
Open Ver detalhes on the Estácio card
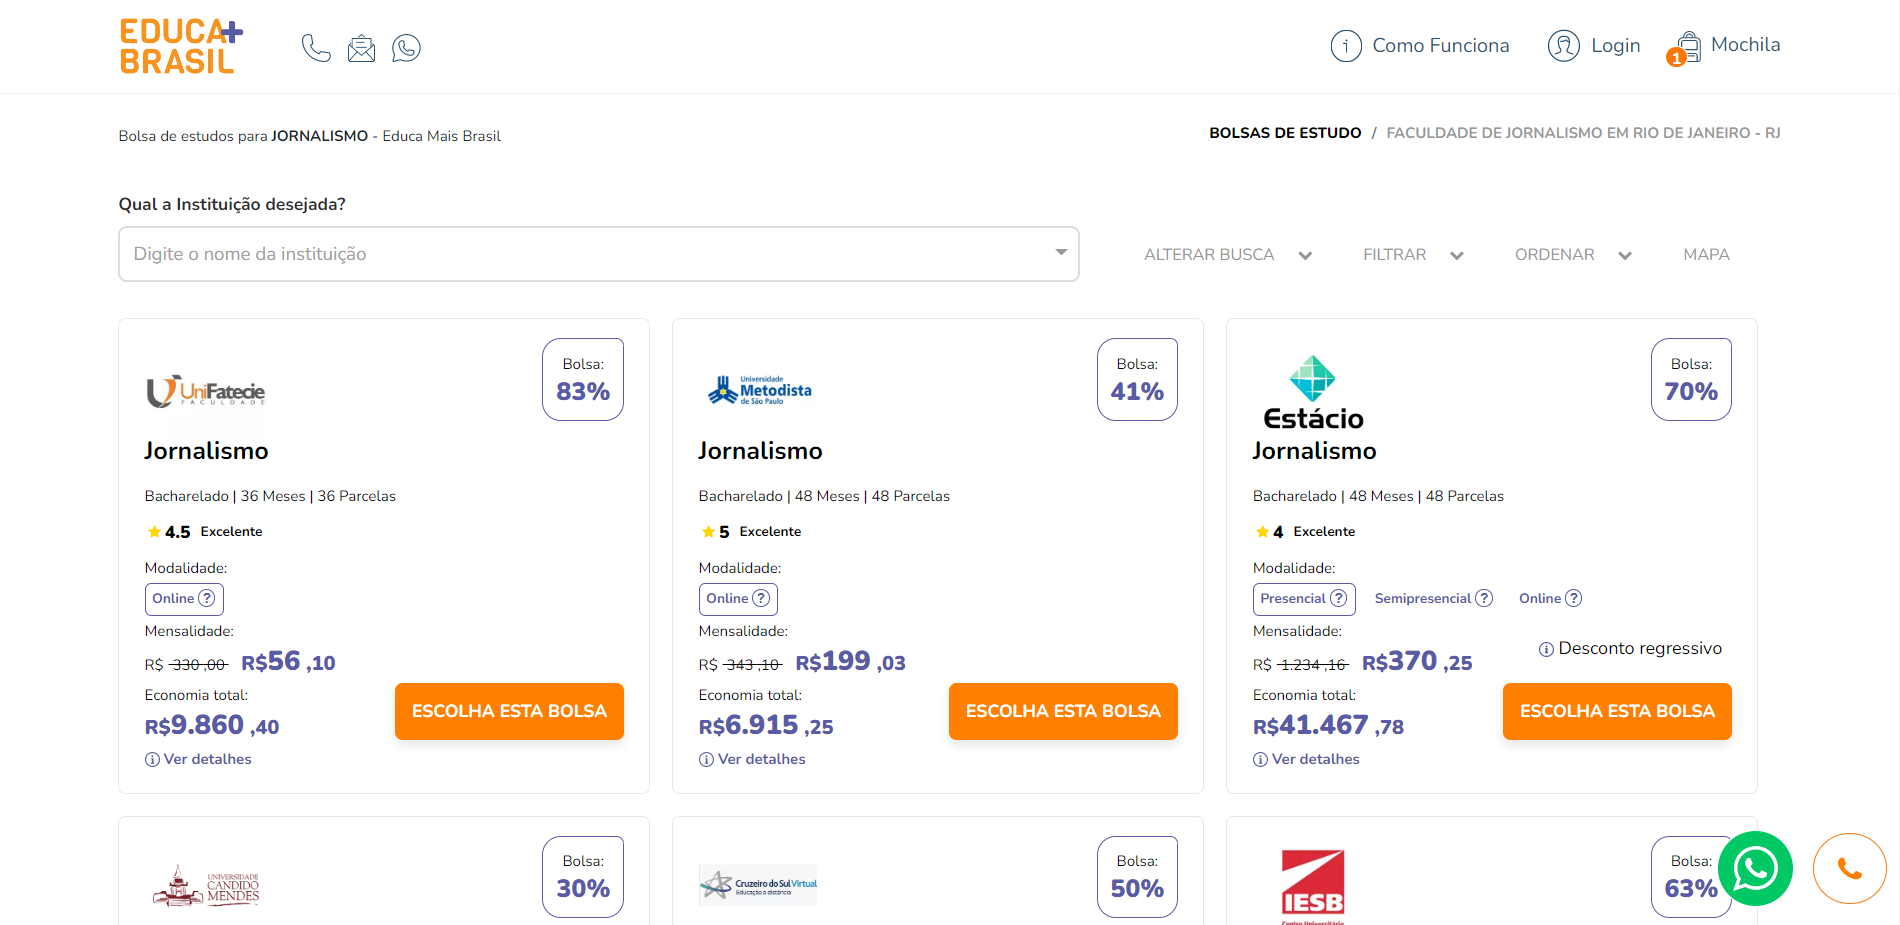click(x=1306, y=759)
